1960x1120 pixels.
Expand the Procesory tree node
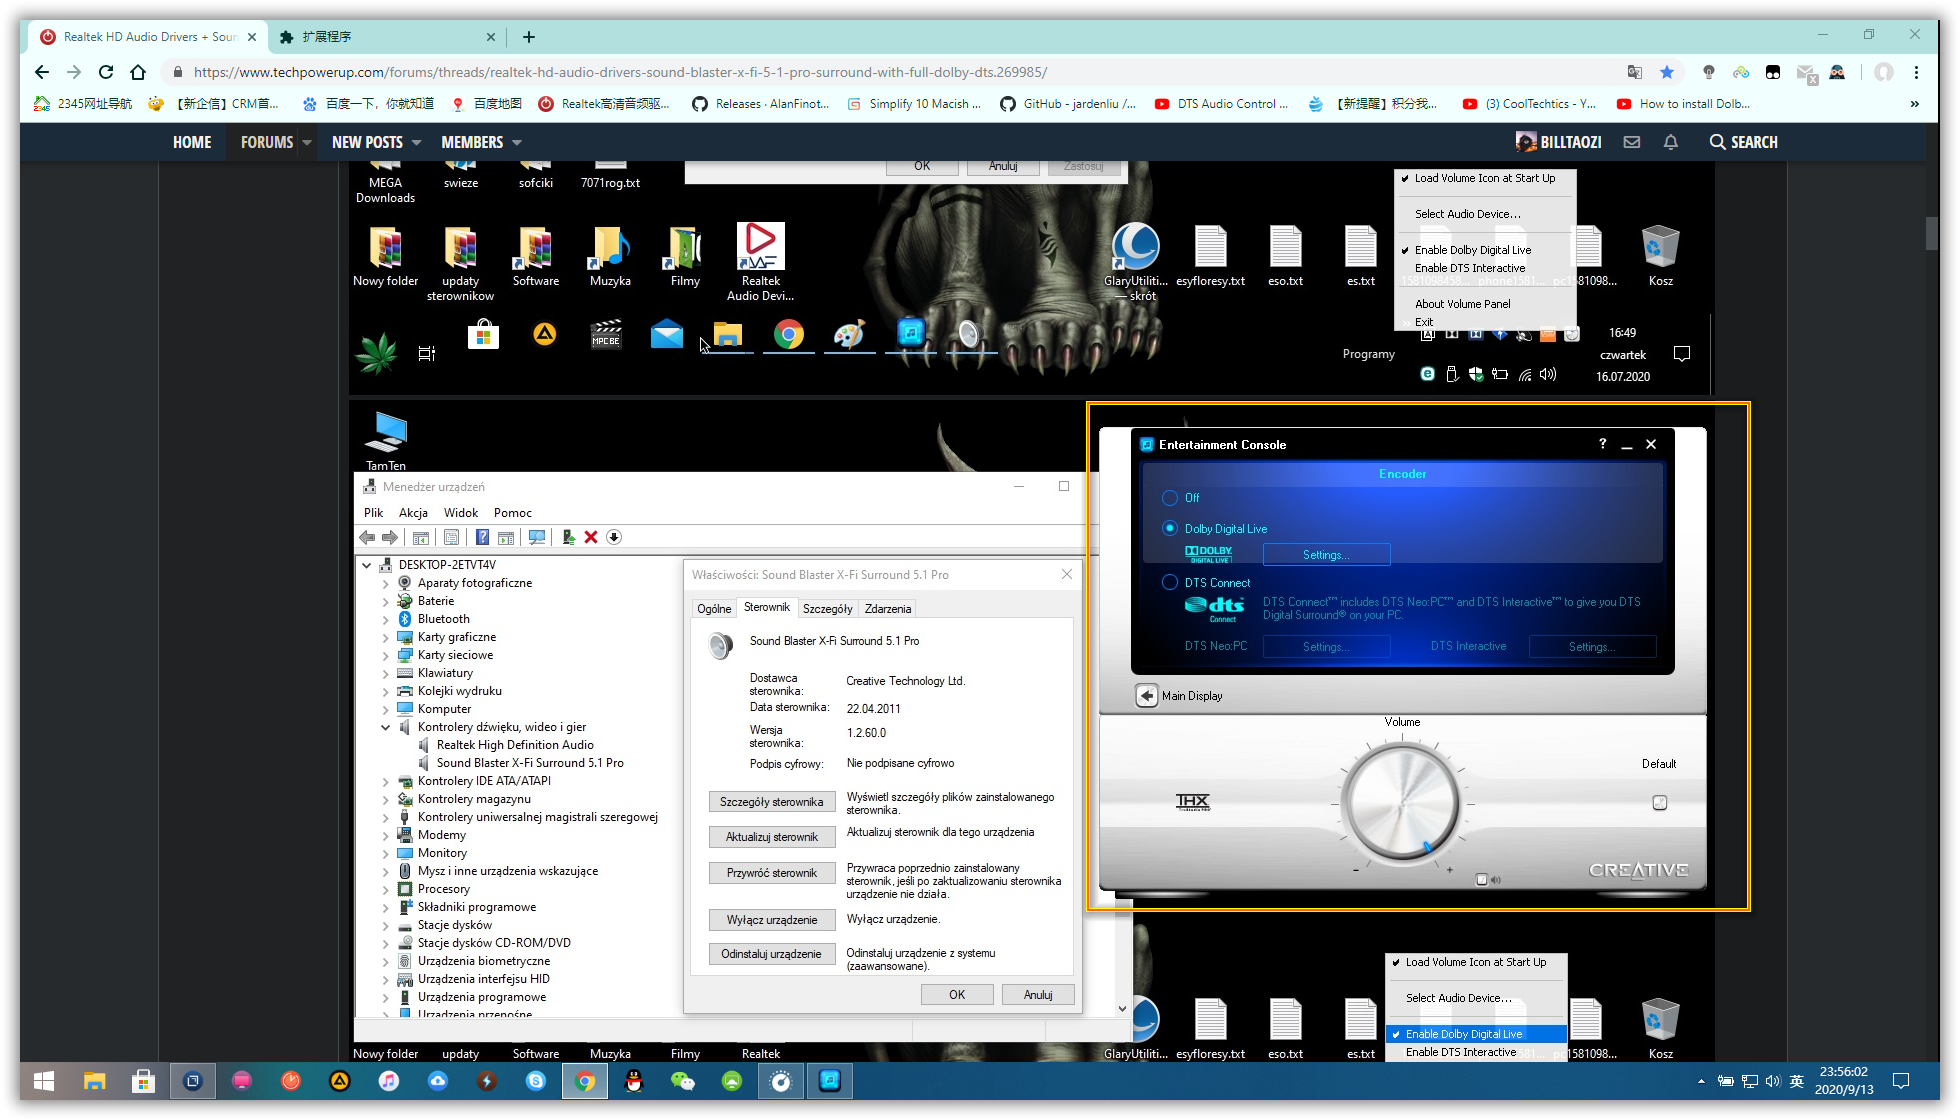pos(386,889)
